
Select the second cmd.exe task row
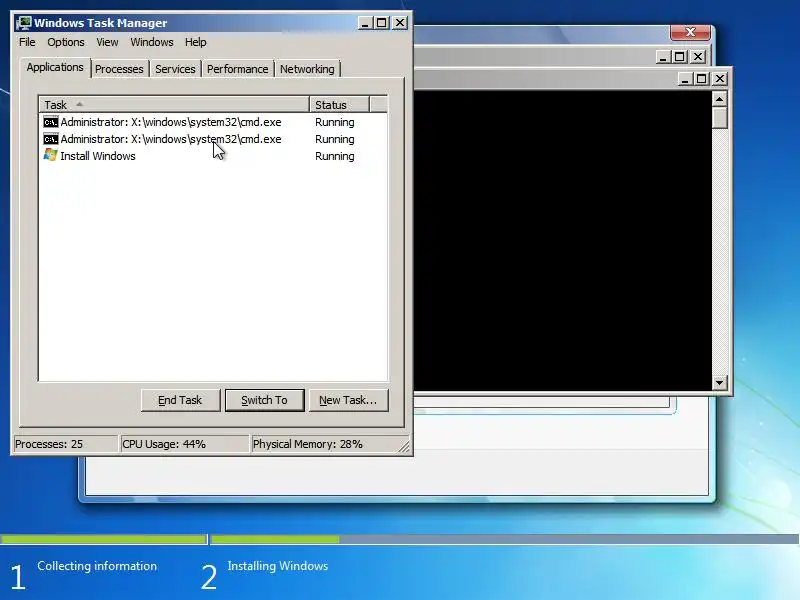[x=213, y=139]
